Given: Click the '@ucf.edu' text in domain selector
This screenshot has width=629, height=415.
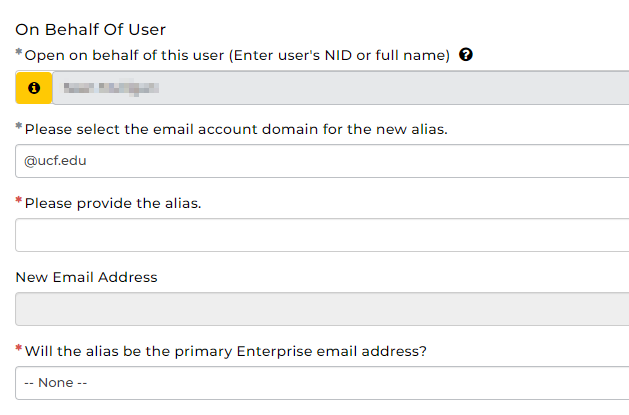Looking at the screenshot, I should tap(55, 161).
